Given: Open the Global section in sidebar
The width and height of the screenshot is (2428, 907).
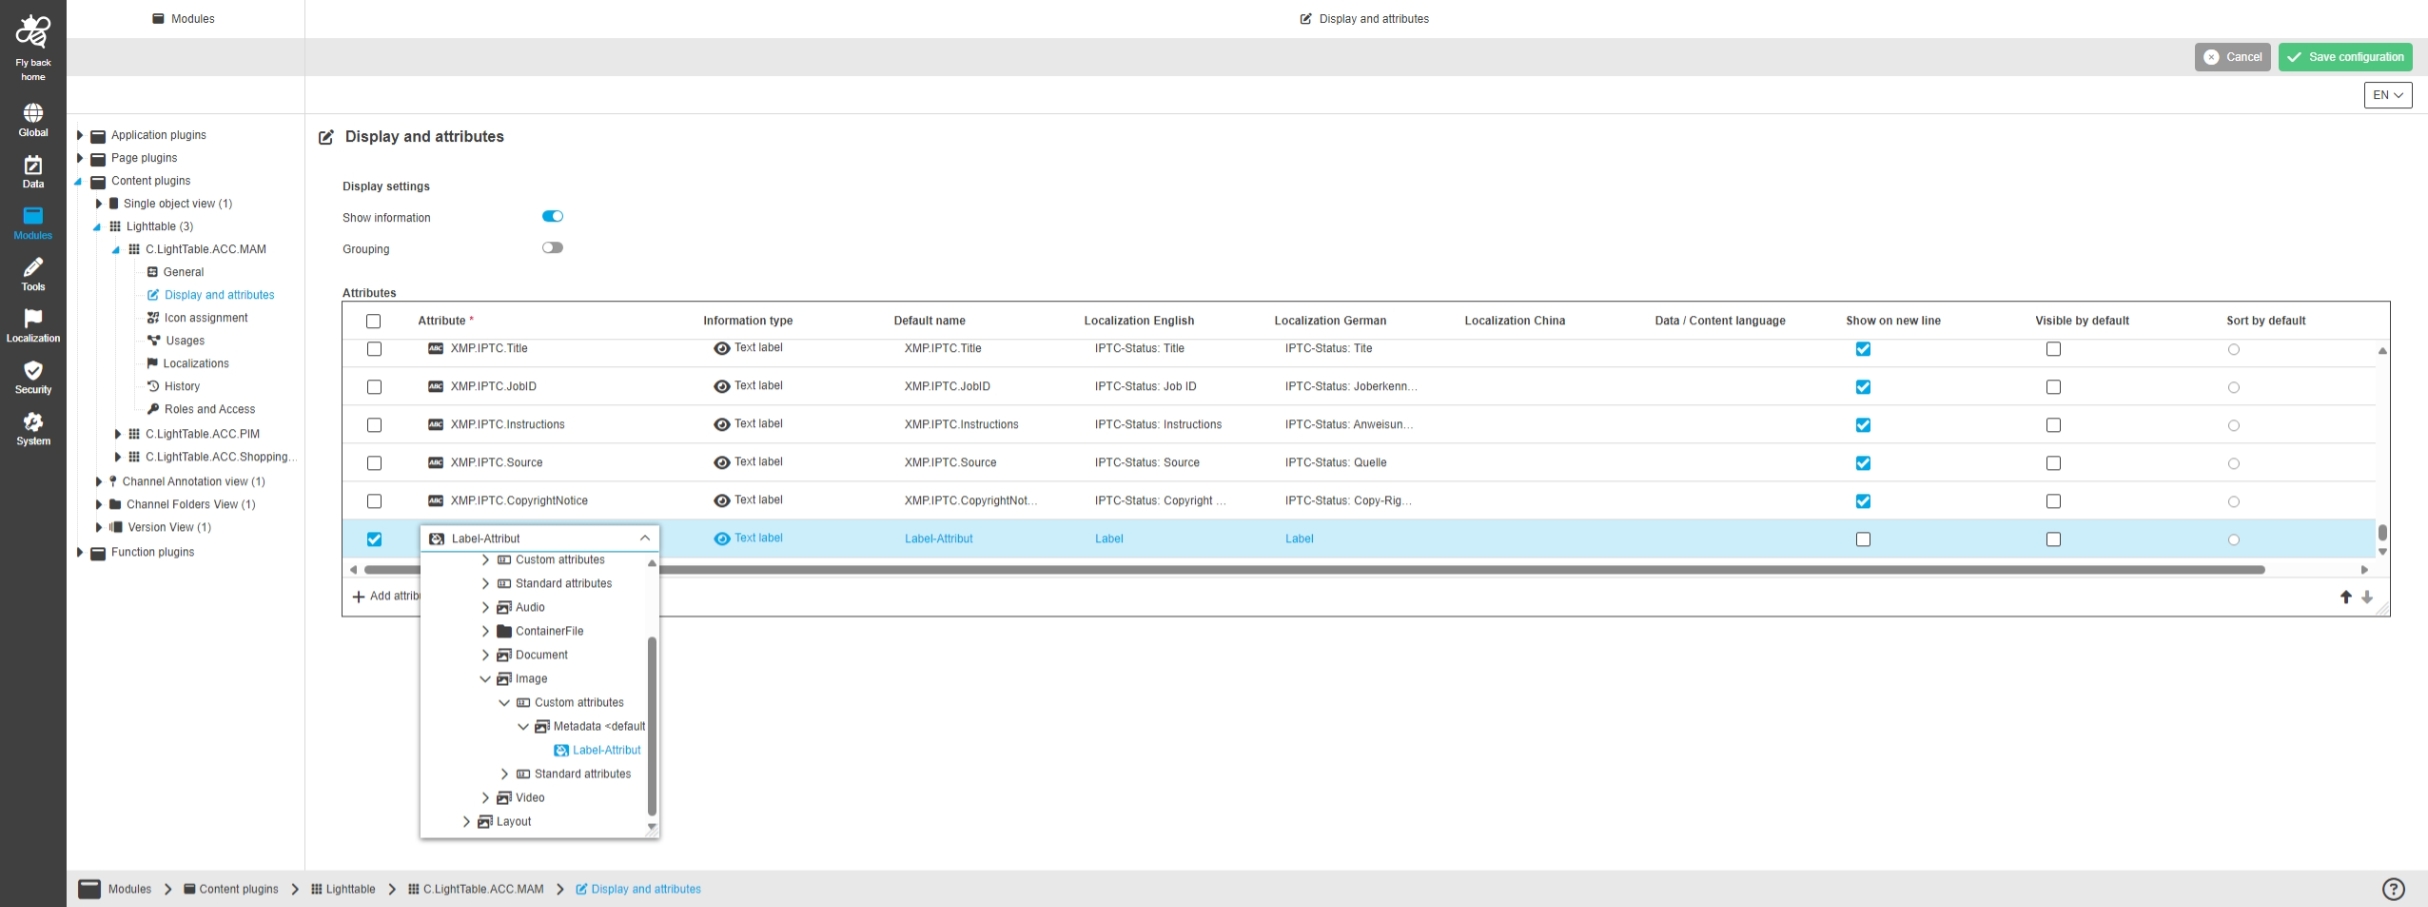Looking at the screenshot, I should (33, 113).
